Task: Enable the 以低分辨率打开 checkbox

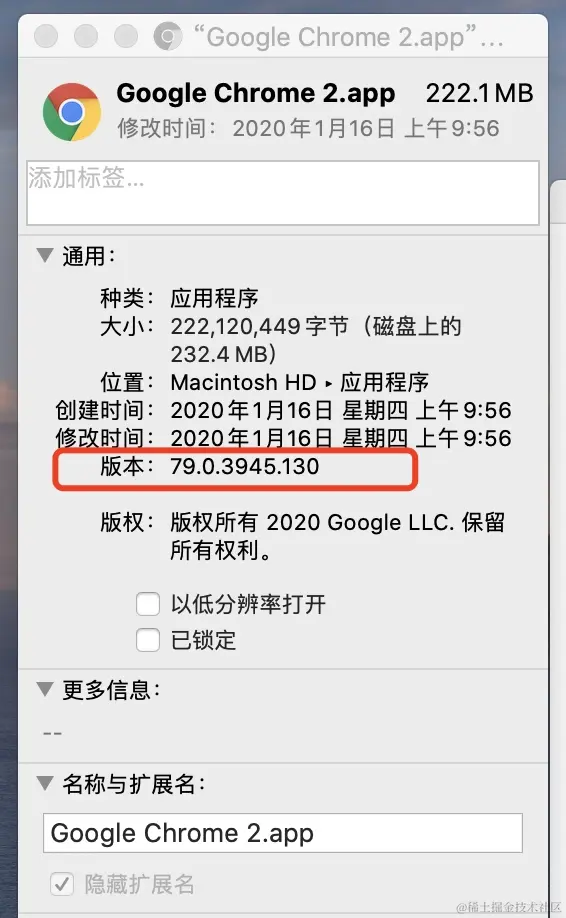Action: [x=148, y=604]
